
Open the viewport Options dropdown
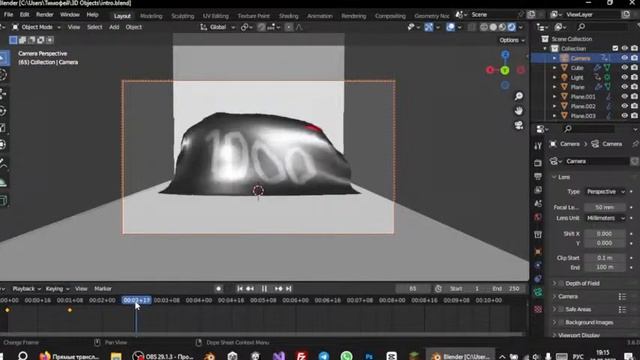coord(512,40)
